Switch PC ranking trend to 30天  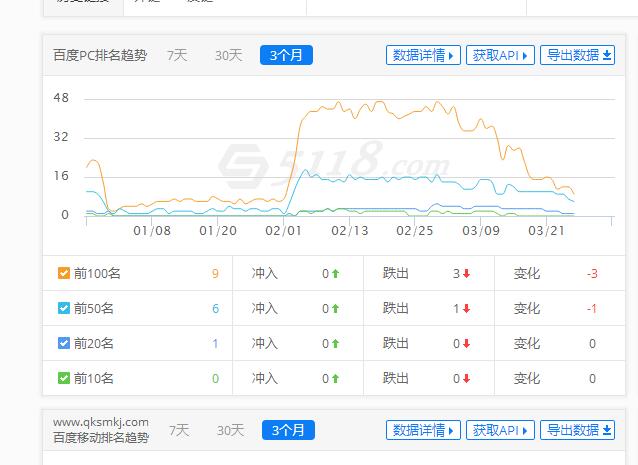pos(229,55)
